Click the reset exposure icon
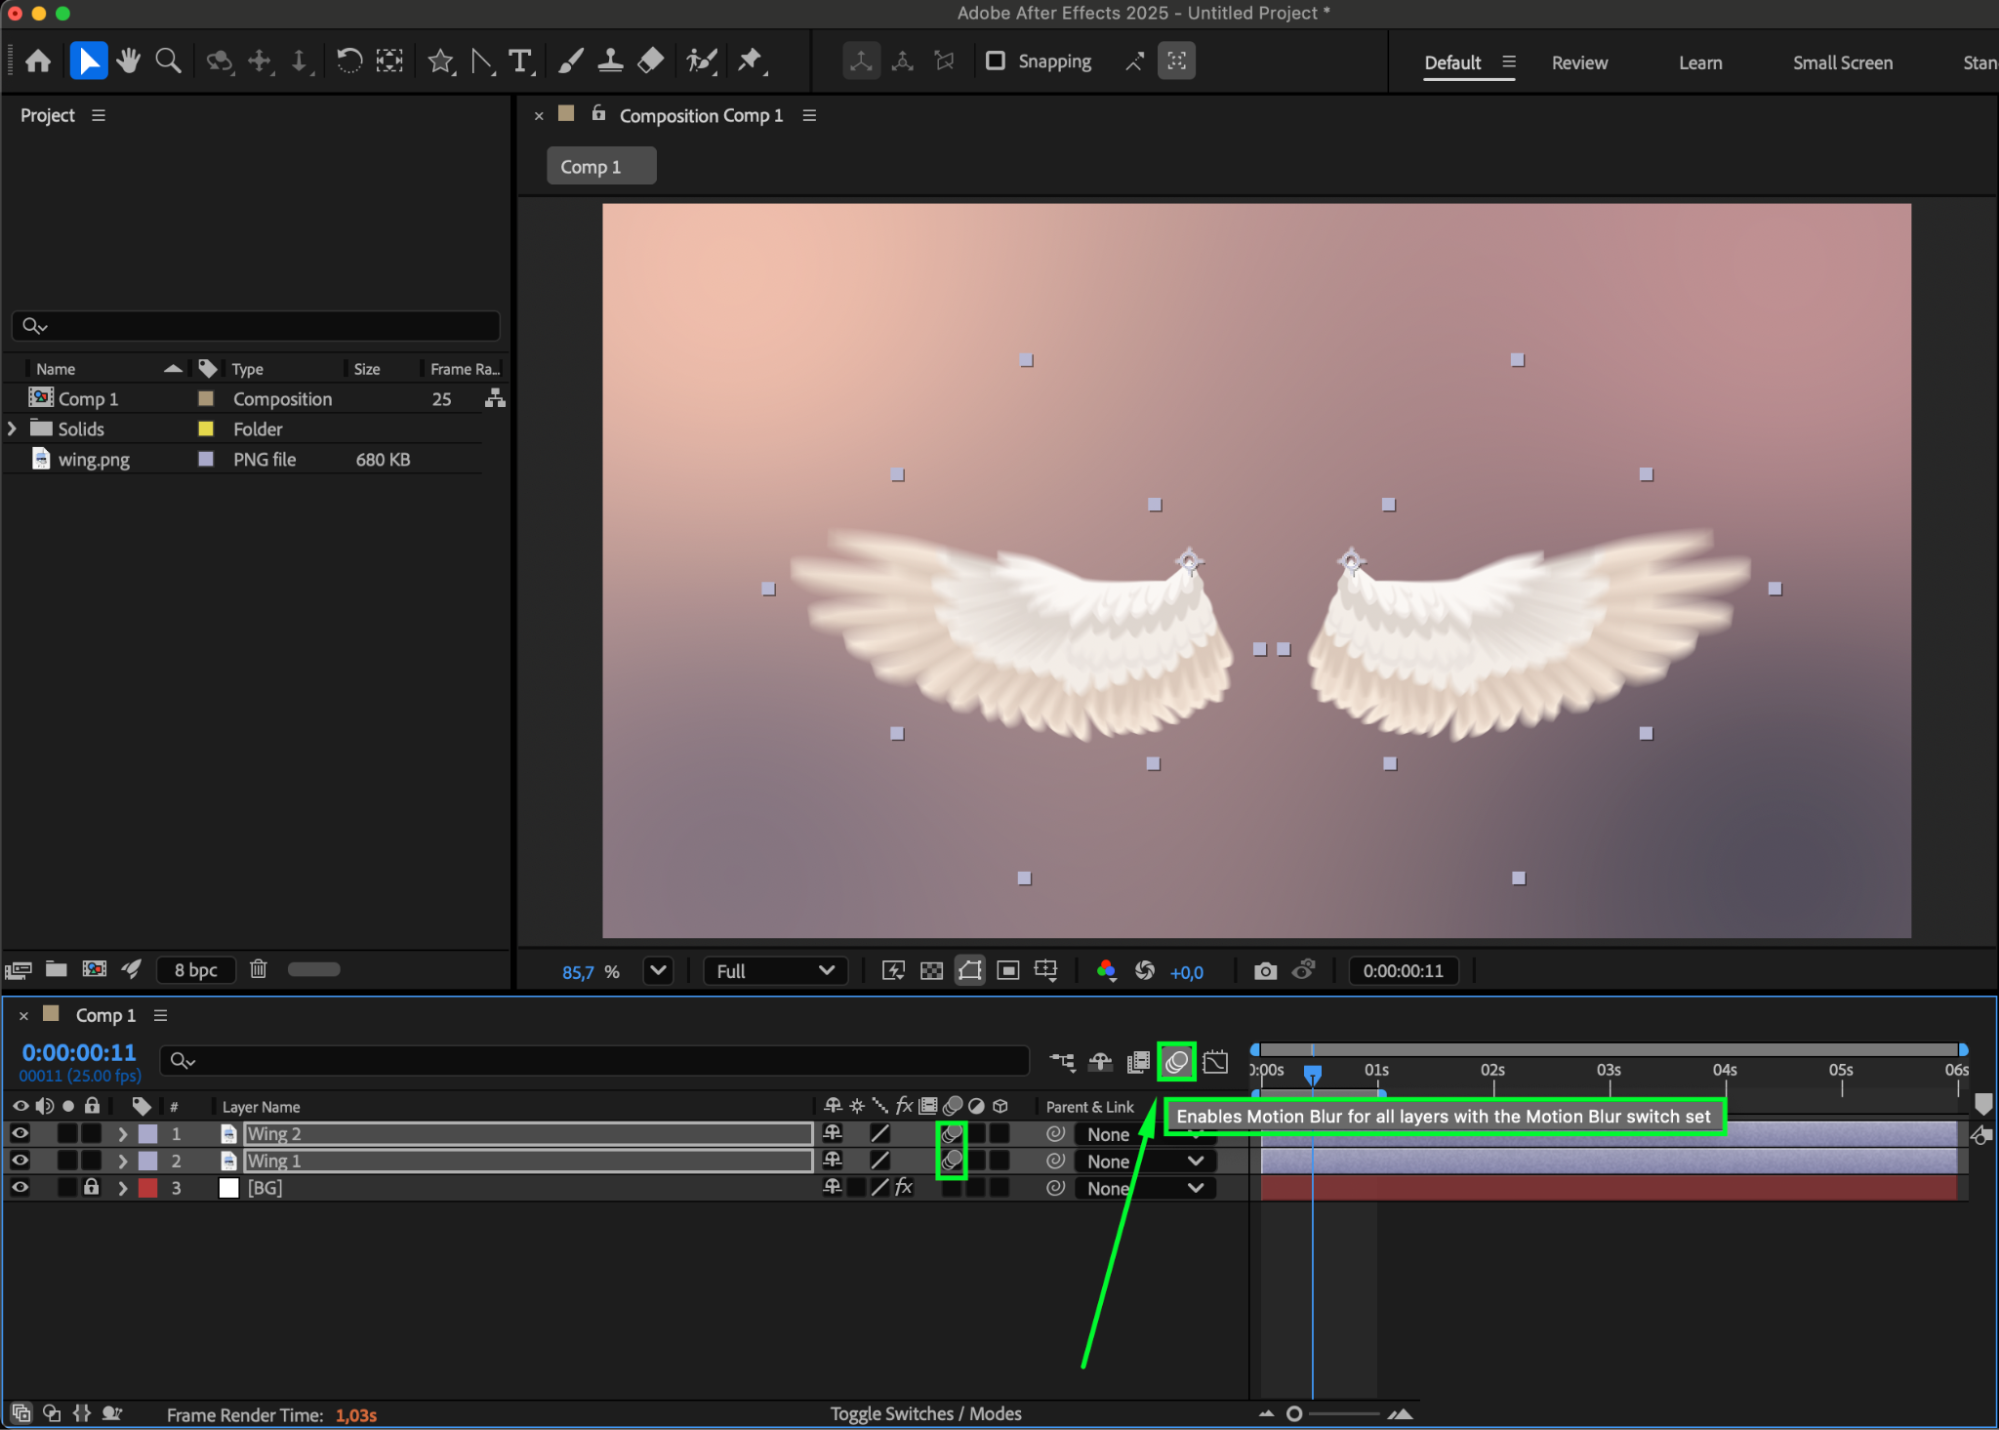 click(x=1145, y=971)
